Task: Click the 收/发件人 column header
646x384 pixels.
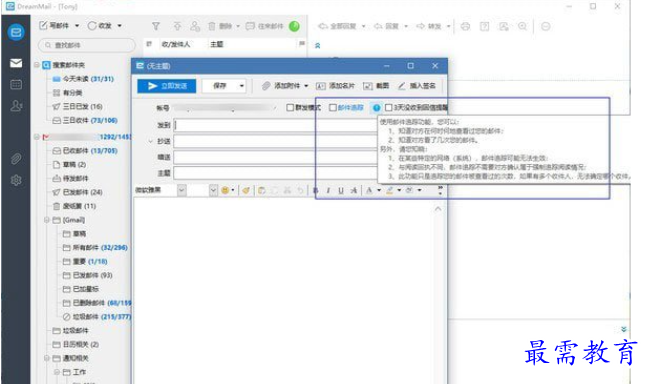Action: [176, 44]
